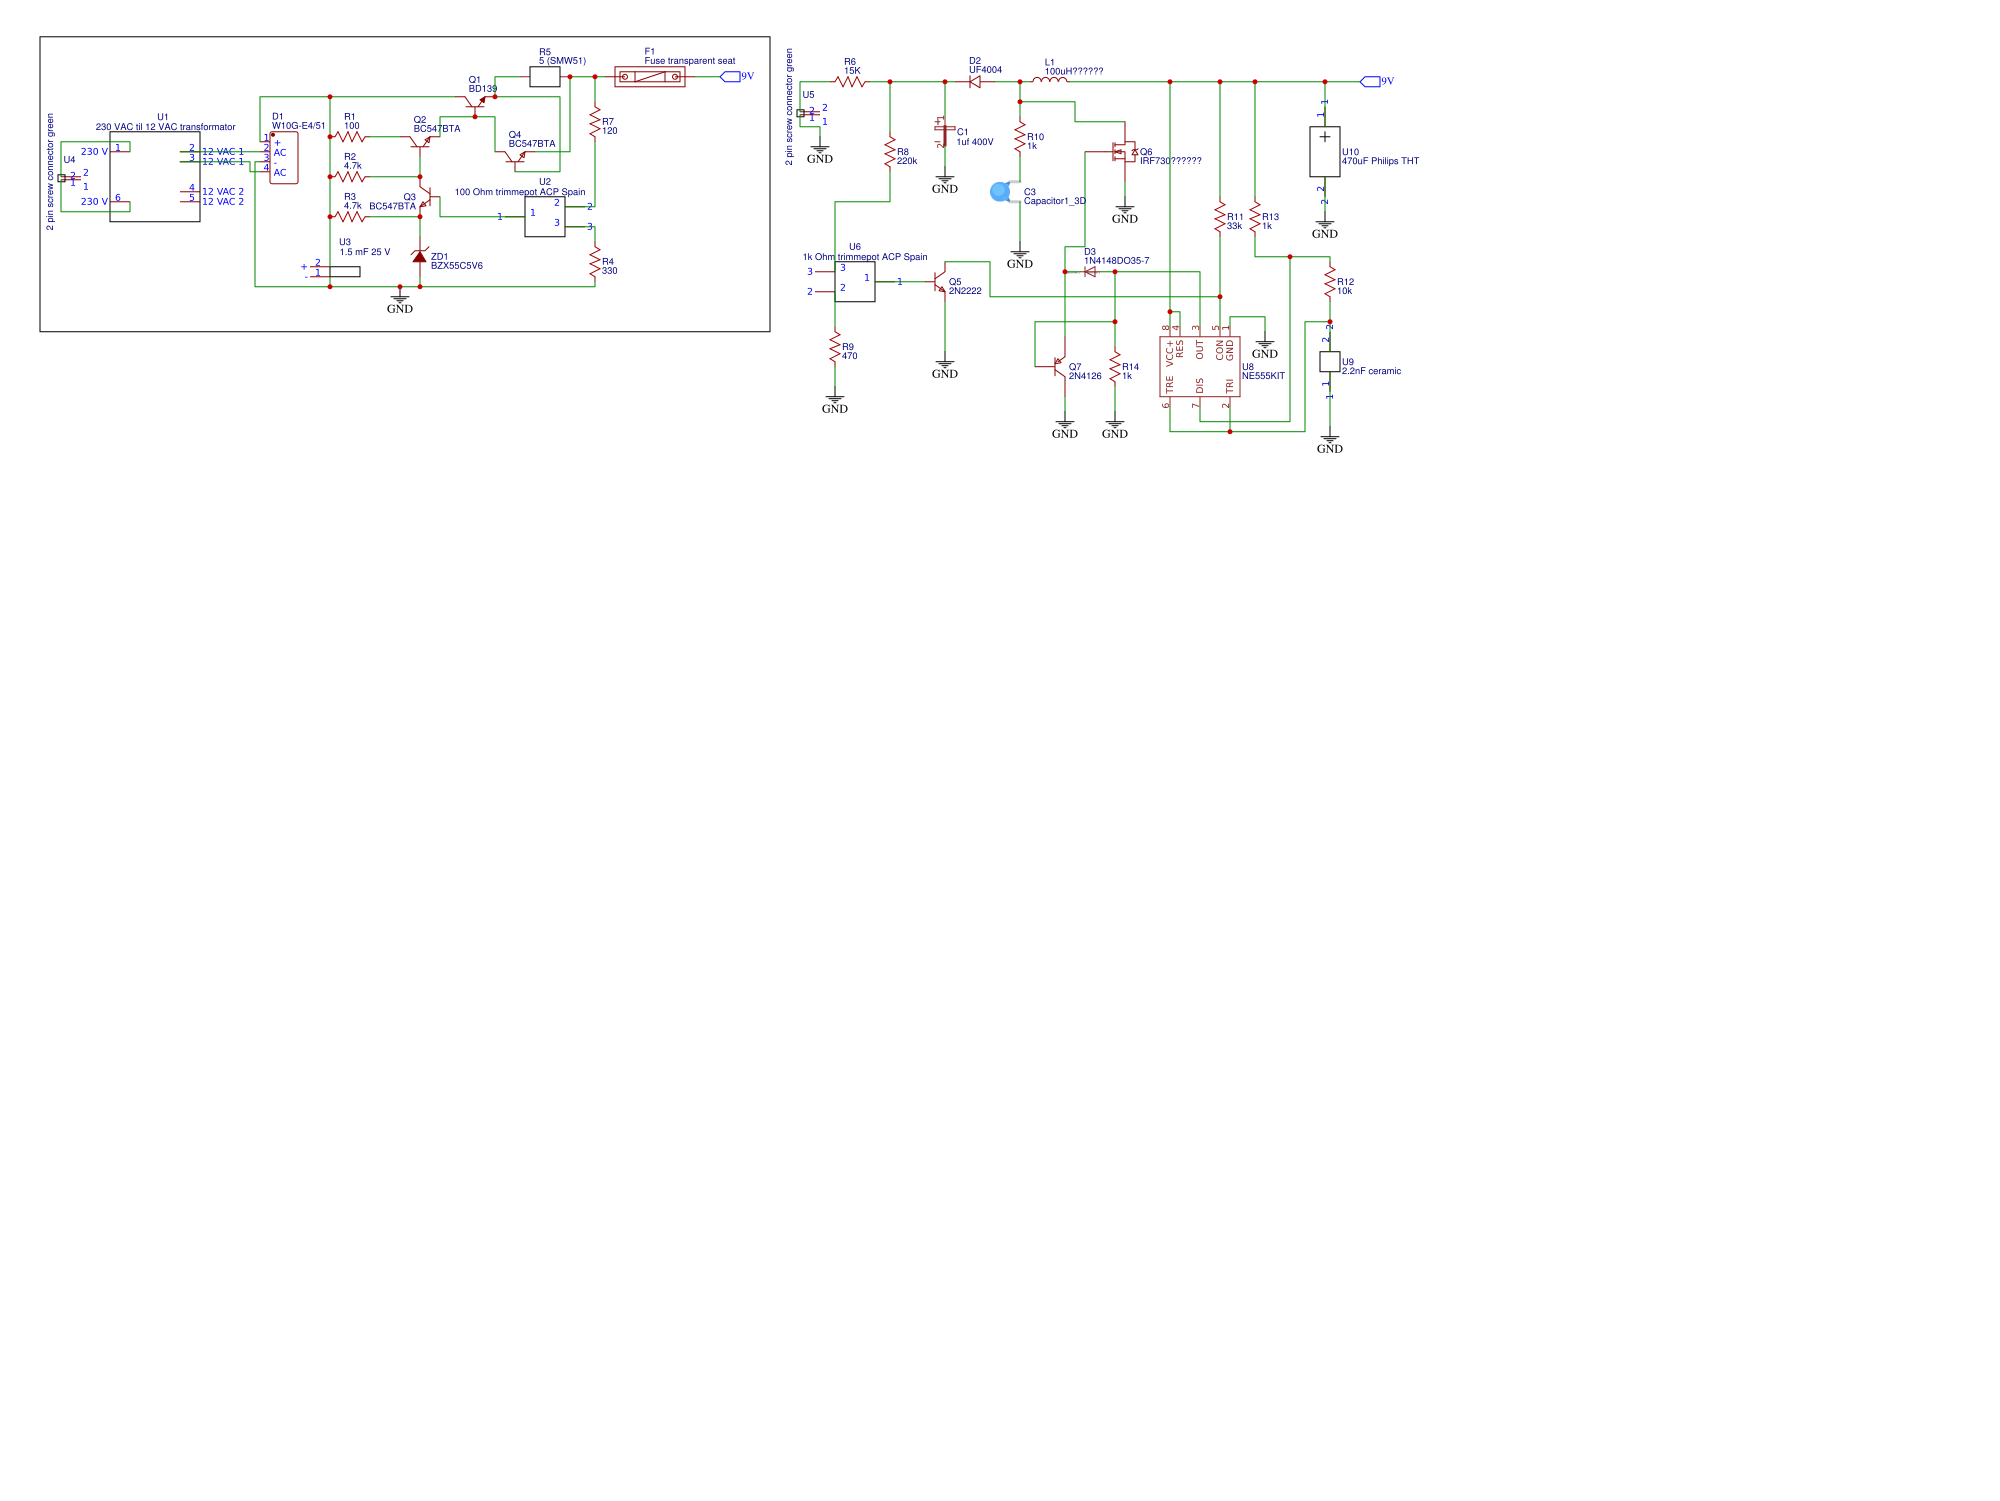This screenshot has width=2000, height=1501.
Task: Select the U10 470uF Philips capacitor
Action: [x=1325, y=152]
